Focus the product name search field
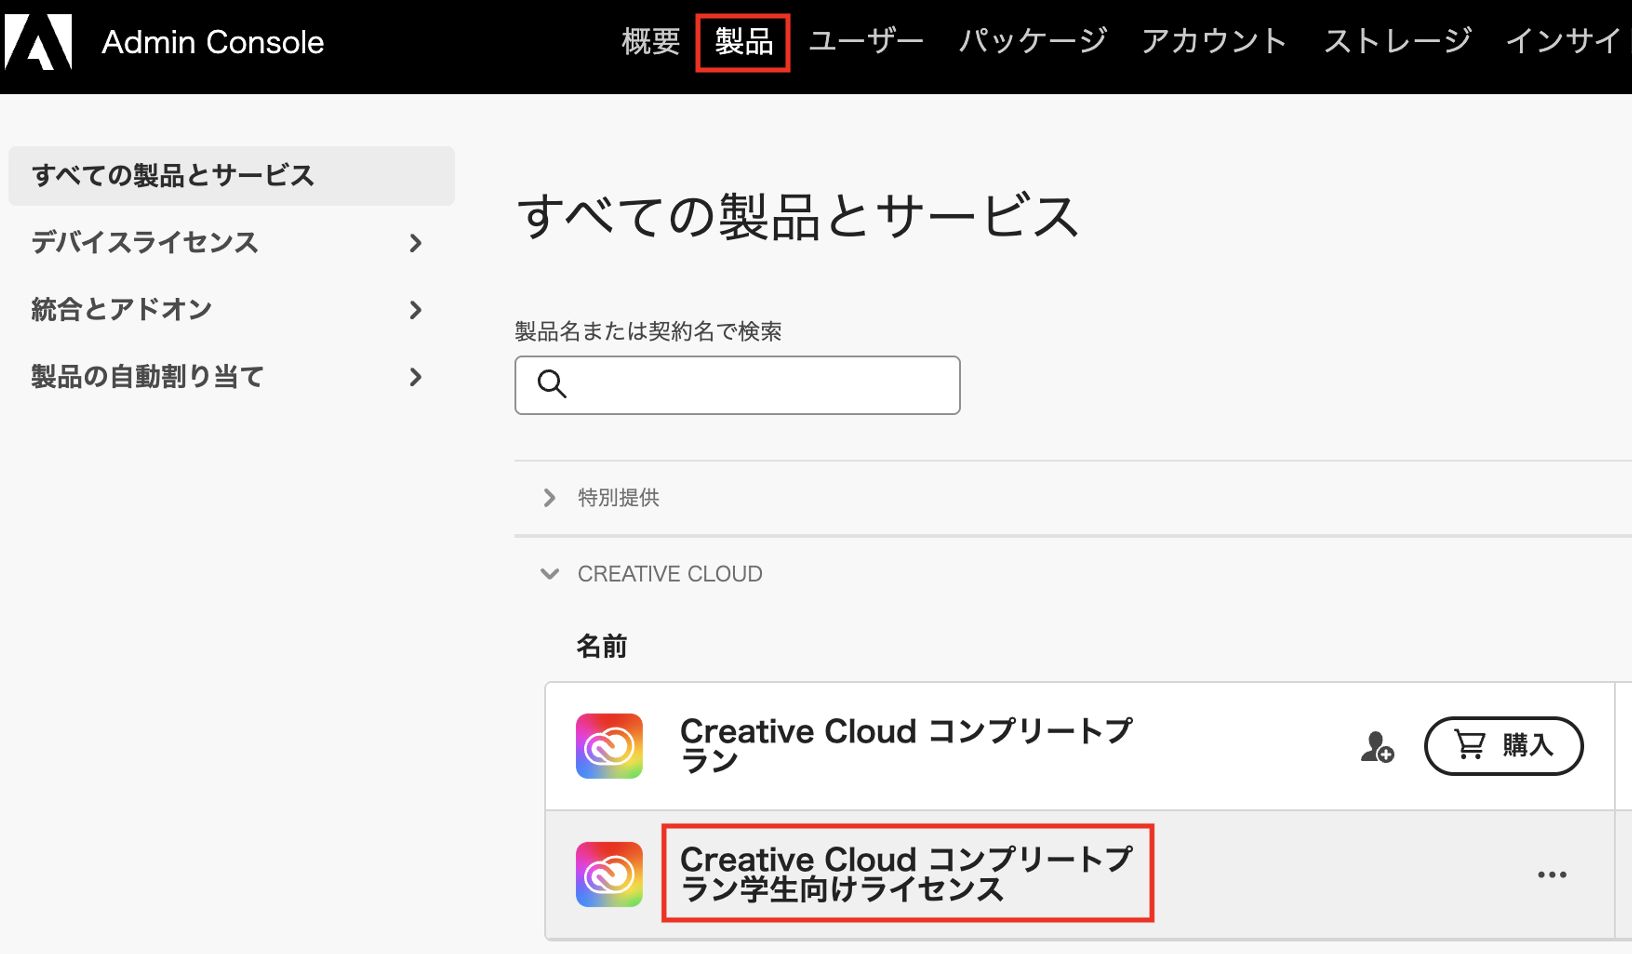1632x954 pixels. [x=738, y=385]
